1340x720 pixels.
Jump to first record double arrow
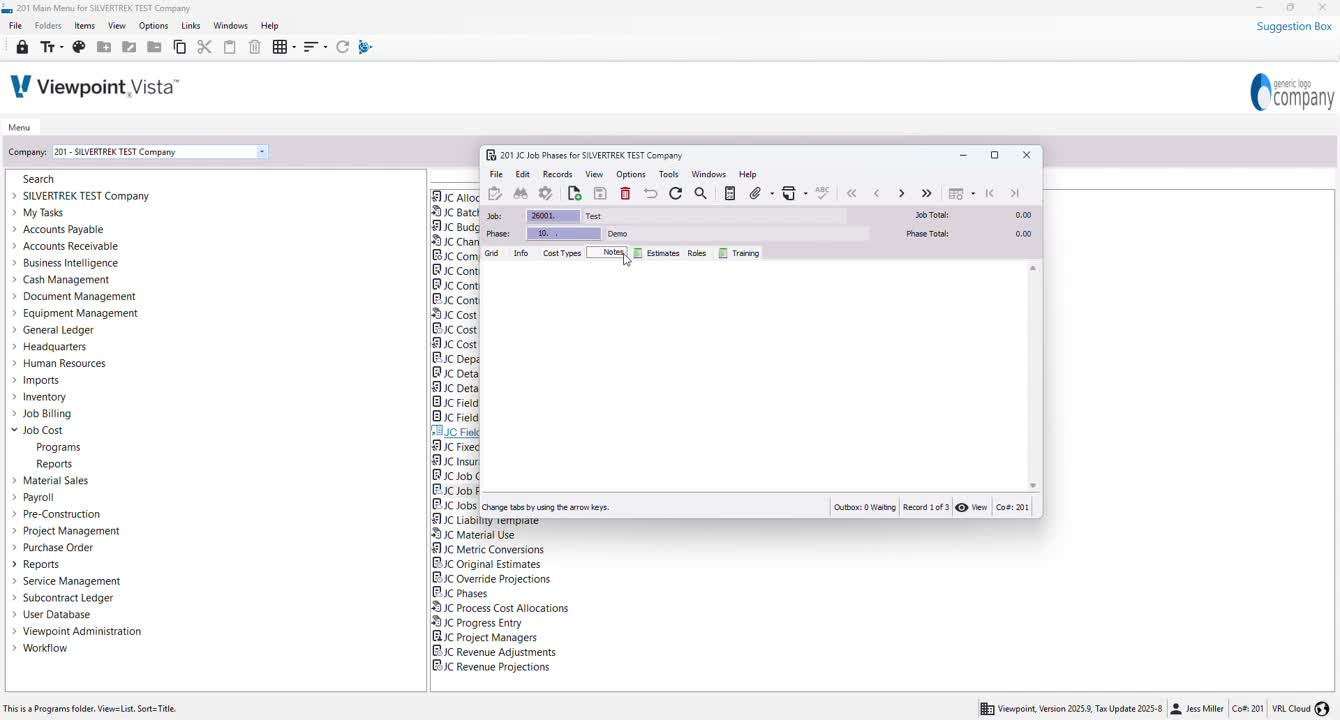point(852,194)
